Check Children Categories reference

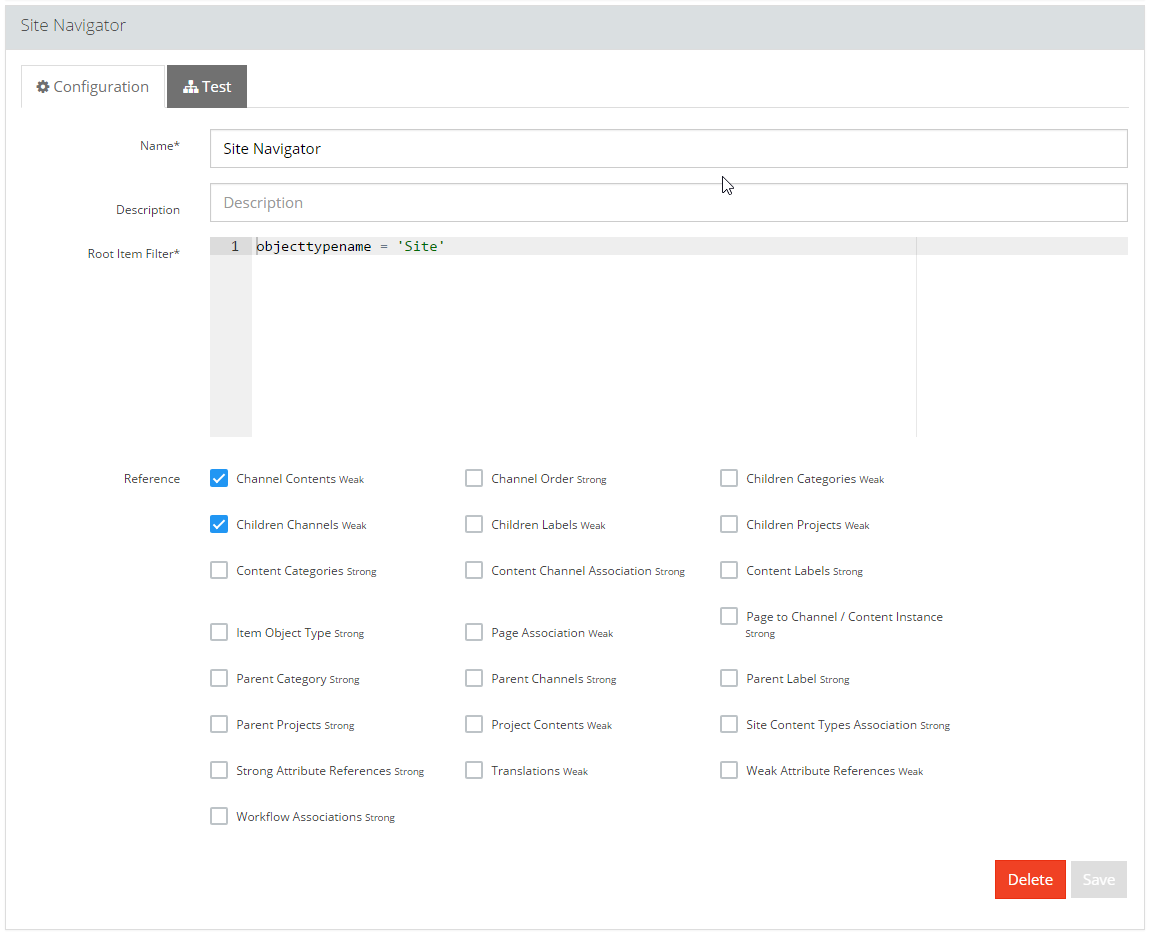coord(729,479)
